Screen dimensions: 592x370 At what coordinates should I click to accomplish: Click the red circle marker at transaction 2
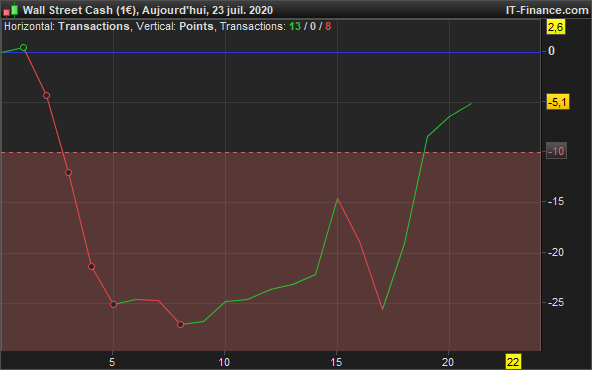[46, 96]
